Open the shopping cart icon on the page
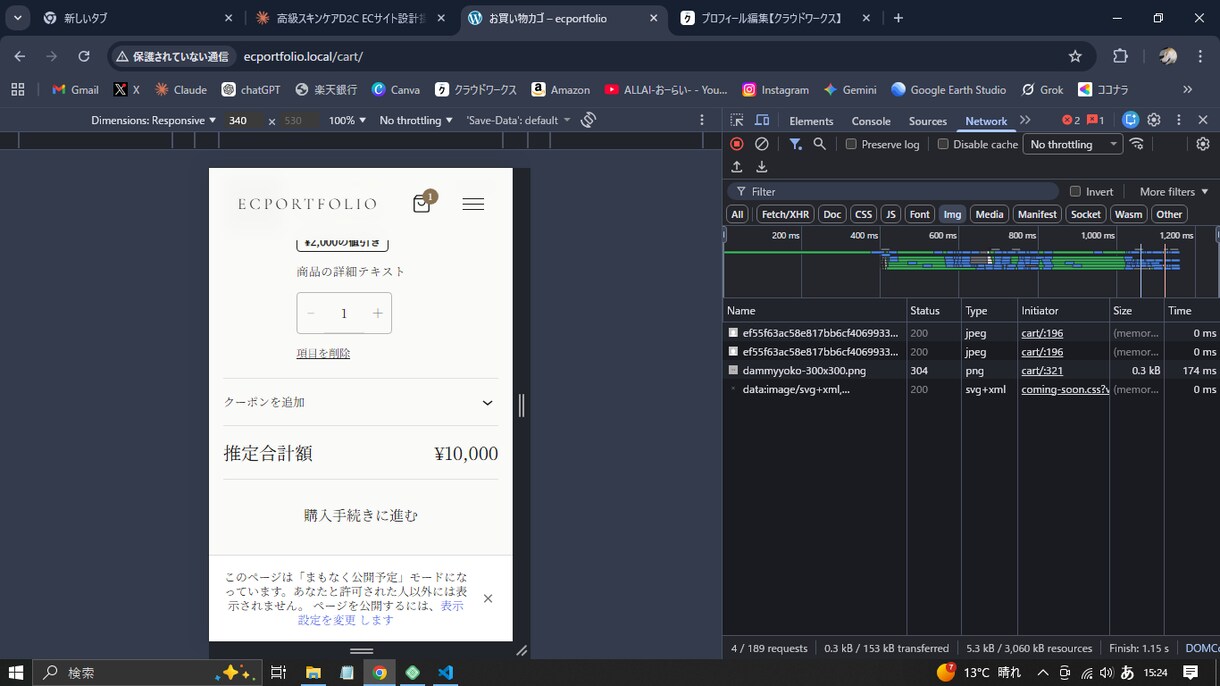Screen dimensions: 1220x686 click(x=423, y=202)
